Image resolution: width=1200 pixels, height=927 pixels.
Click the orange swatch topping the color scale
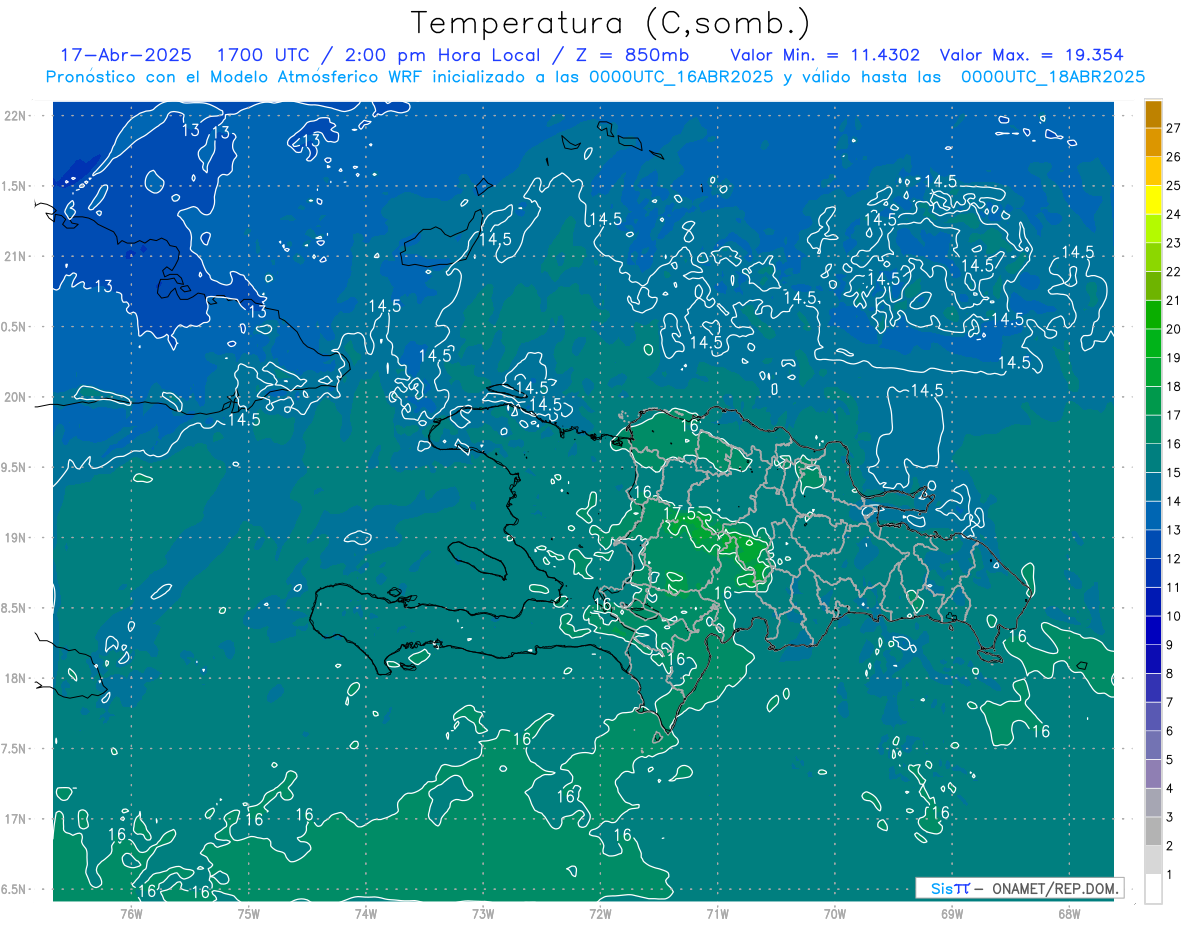1153,114
